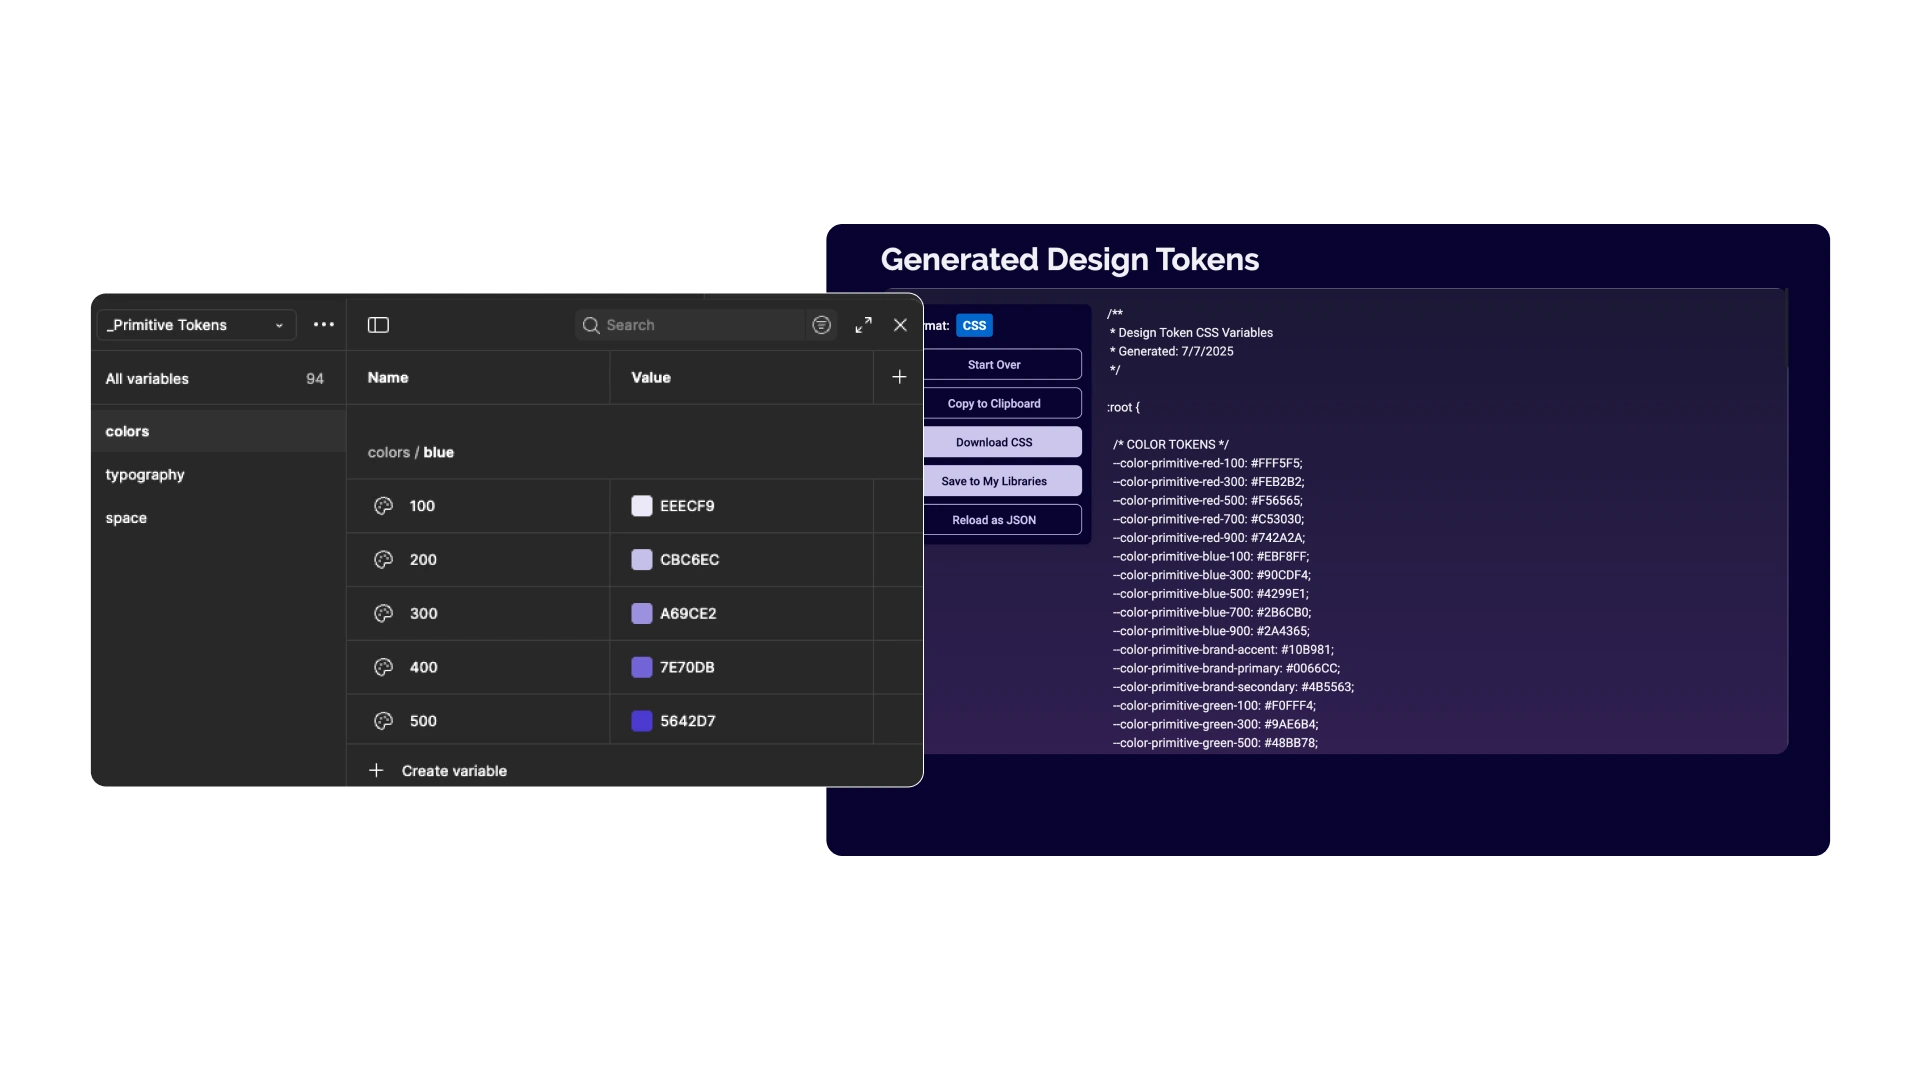Image resolution: width=1920 pixels, height=1080 pixels.
Task: Open the space group in sidebar
Action: [x=126, y=518]
